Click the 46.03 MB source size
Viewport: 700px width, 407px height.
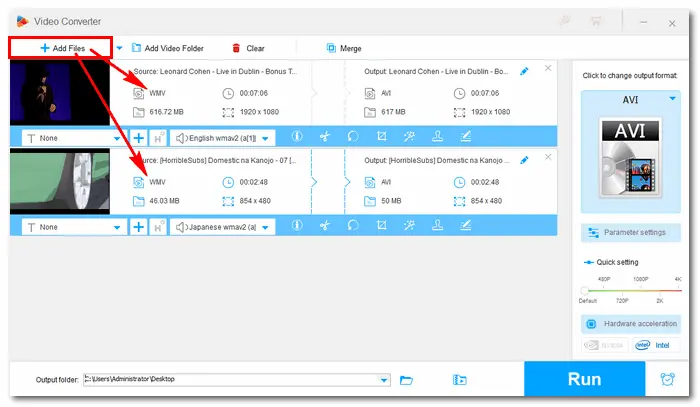tap(164, 200)
